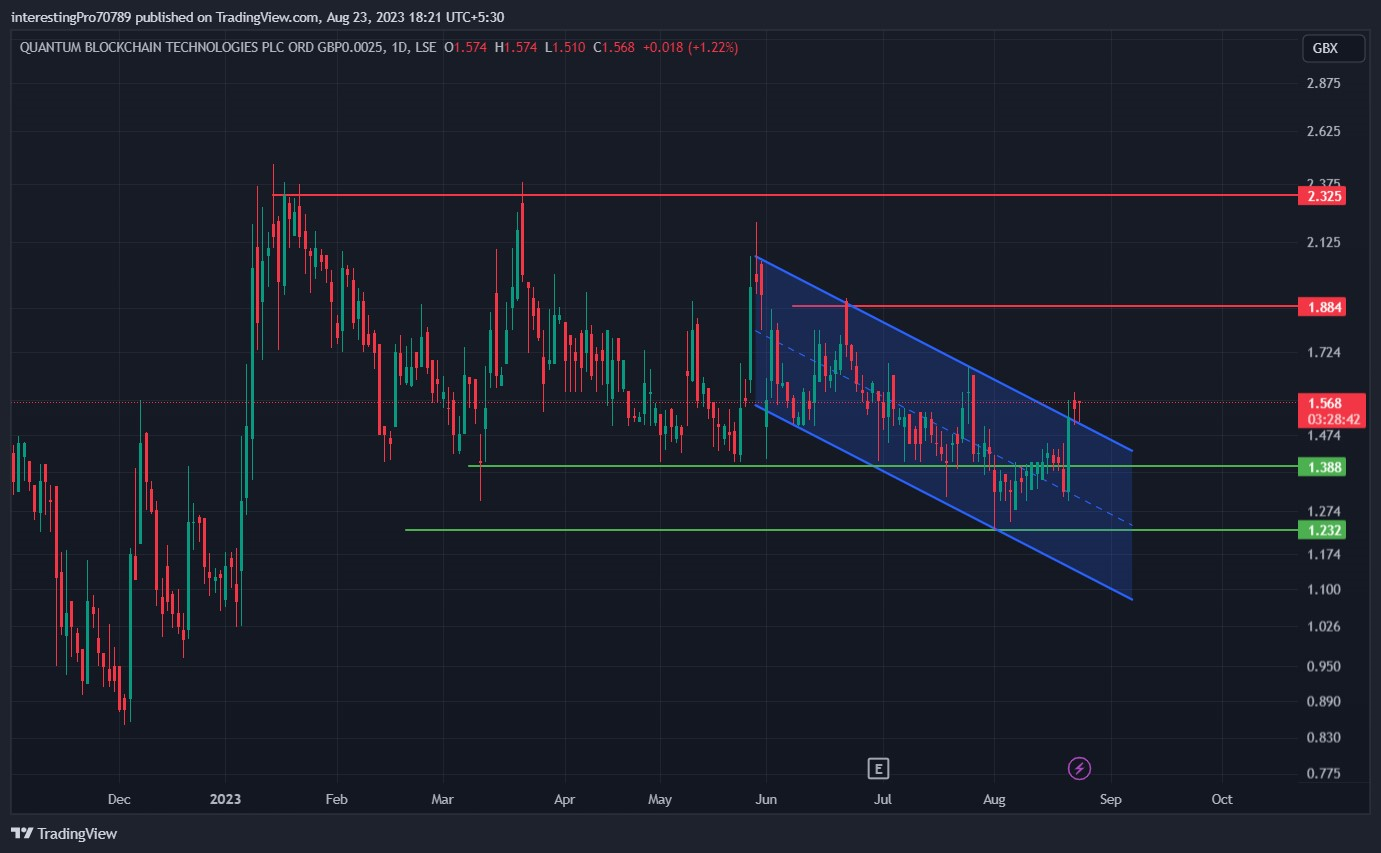This screenshot has width=1381, height=853.
Task: Click the high value H1.574
Action: pyautogui.click(x=516, y=47)
